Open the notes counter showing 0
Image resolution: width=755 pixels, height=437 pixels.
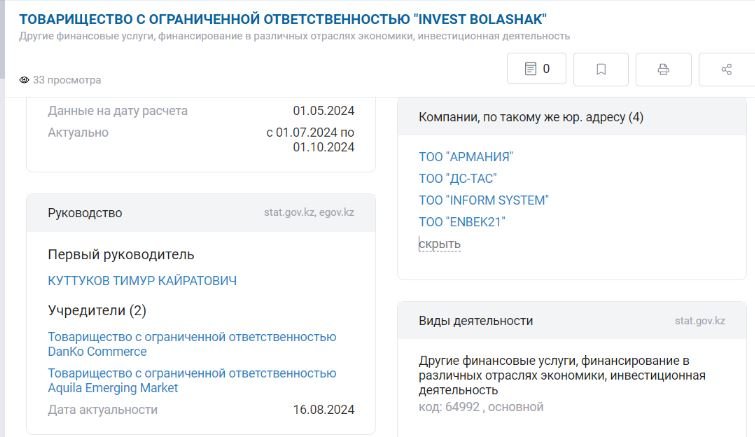[x=536, y=69]
